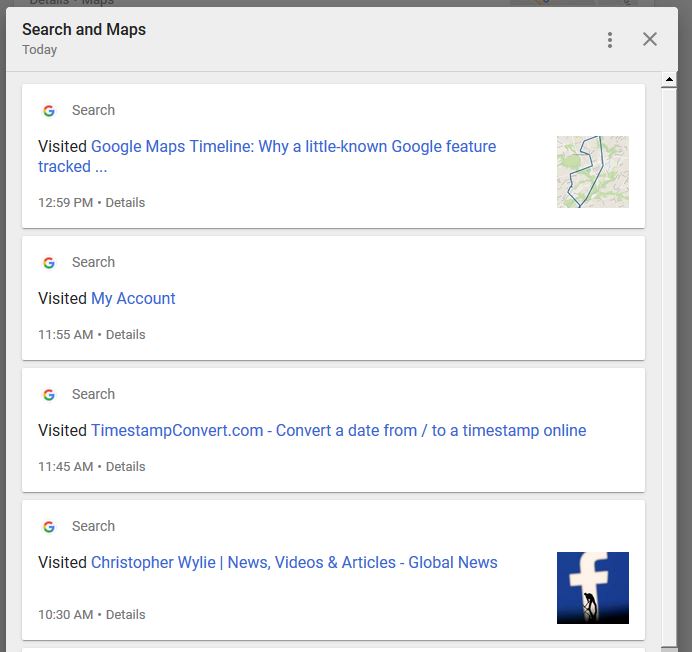Click the Facebook logo thumbnail image
The height and width of the screenshot is (652, 692).
pos(593,588)
